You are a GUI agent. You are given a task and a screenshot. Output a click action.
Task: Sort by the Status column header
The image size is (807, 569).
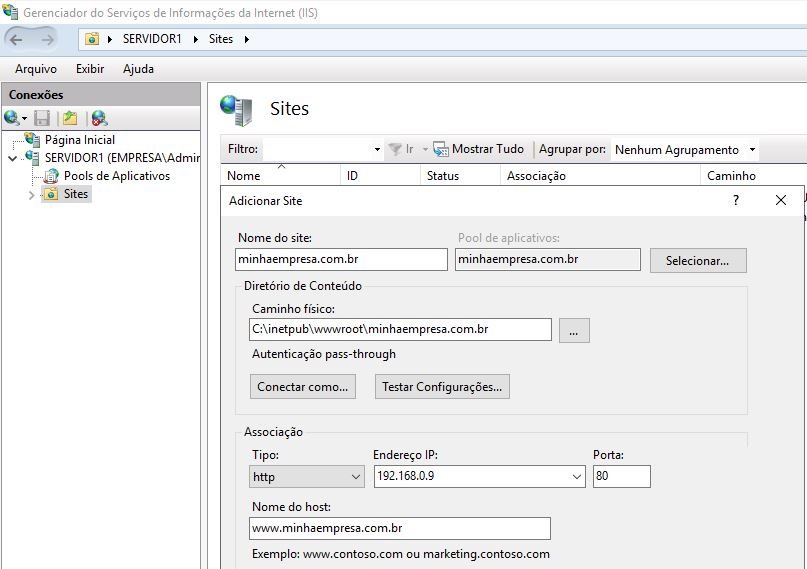pos(460,175)
